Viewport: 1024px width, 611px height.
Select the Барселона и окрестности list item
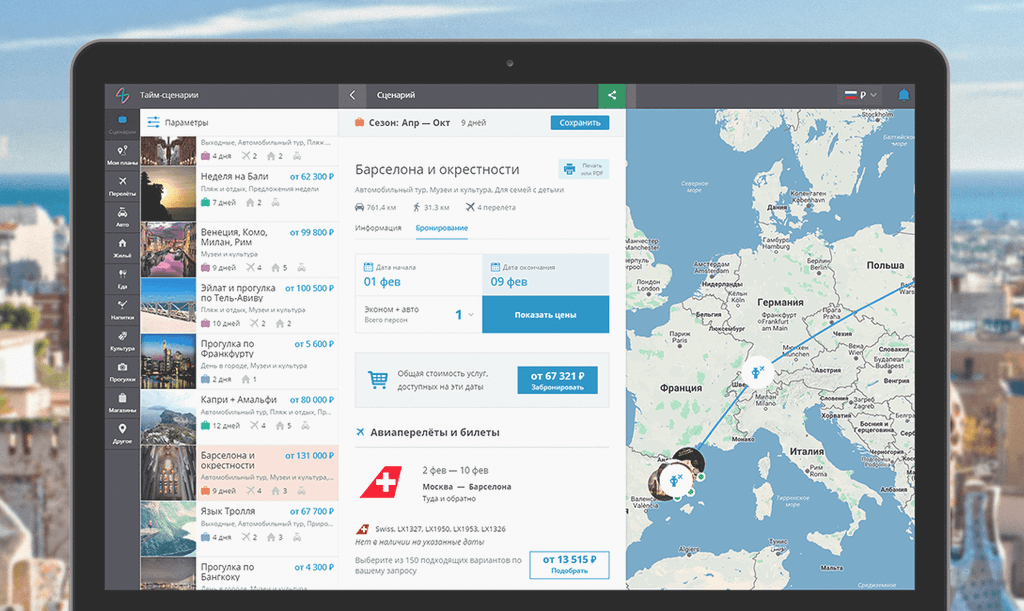coord(240,473)
